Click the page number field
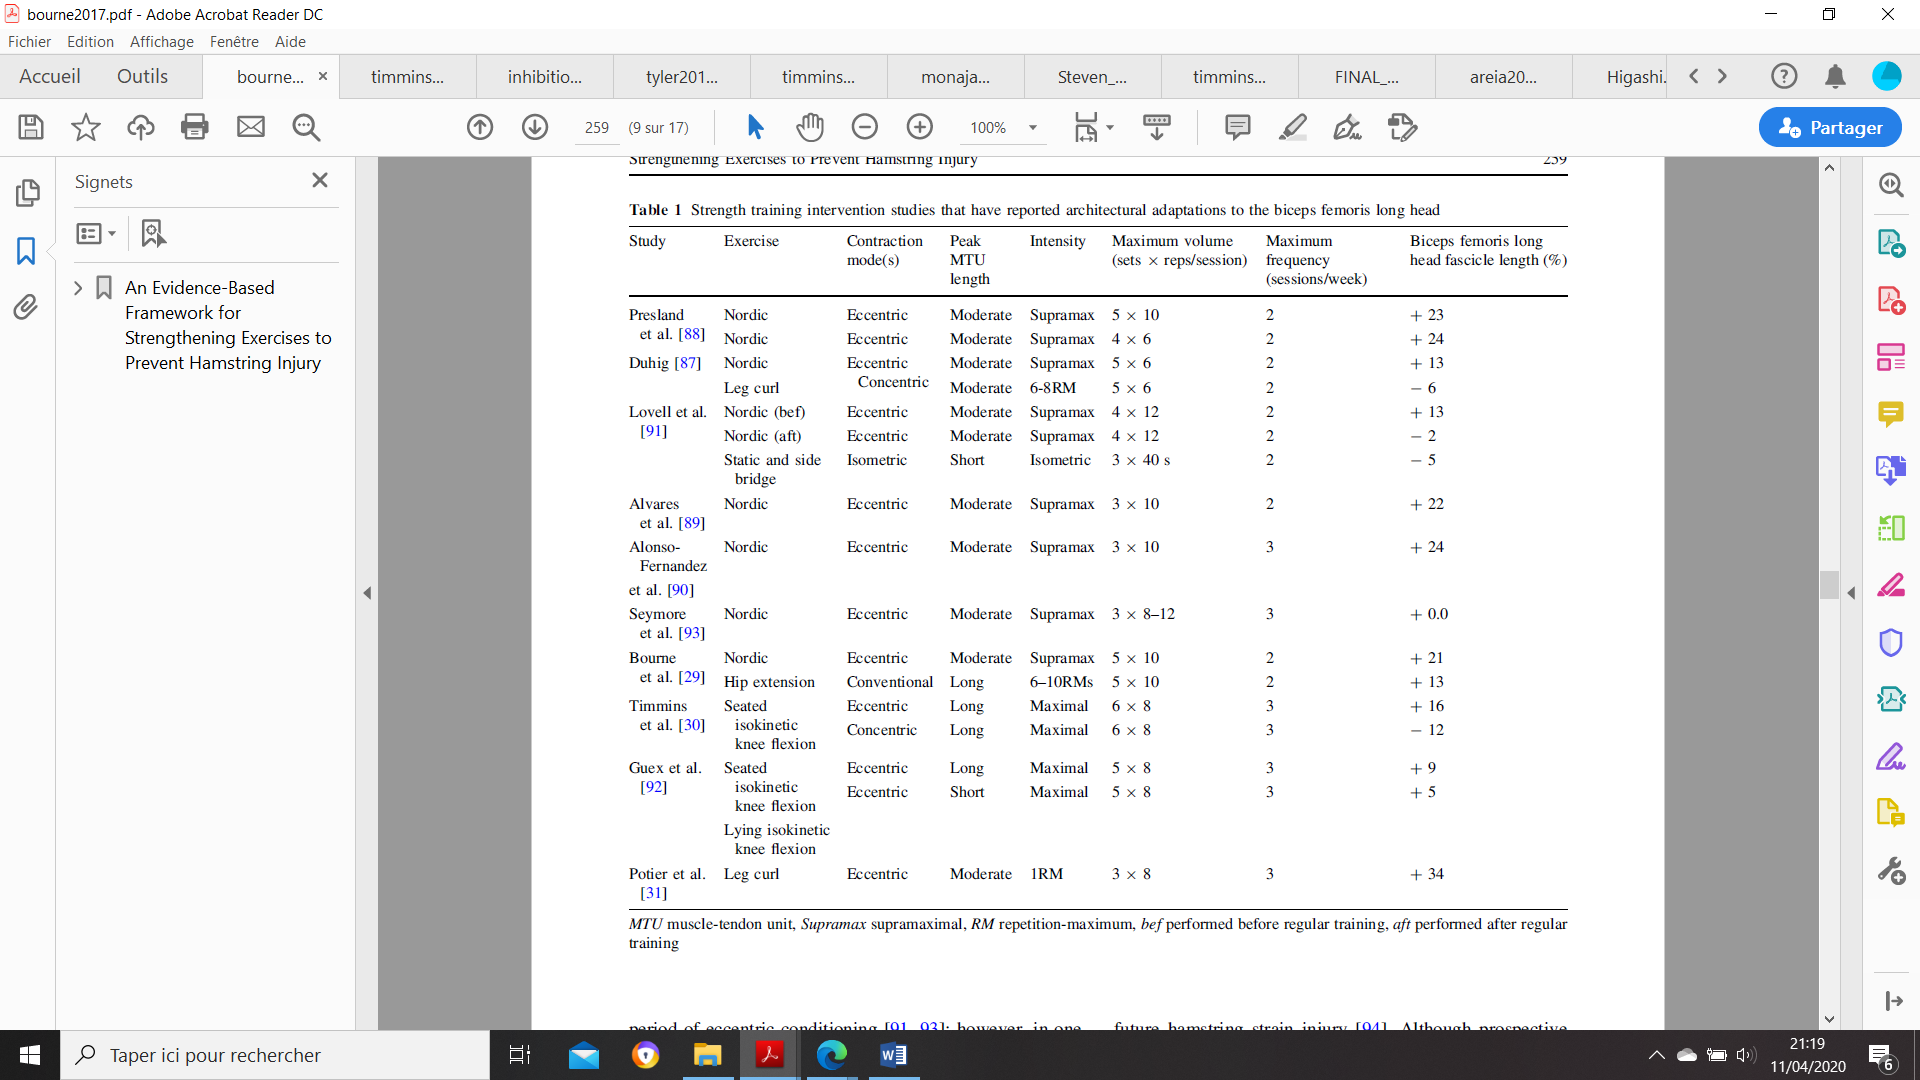Screen dimensions: 1920x1080 click(x=597, y=128)
